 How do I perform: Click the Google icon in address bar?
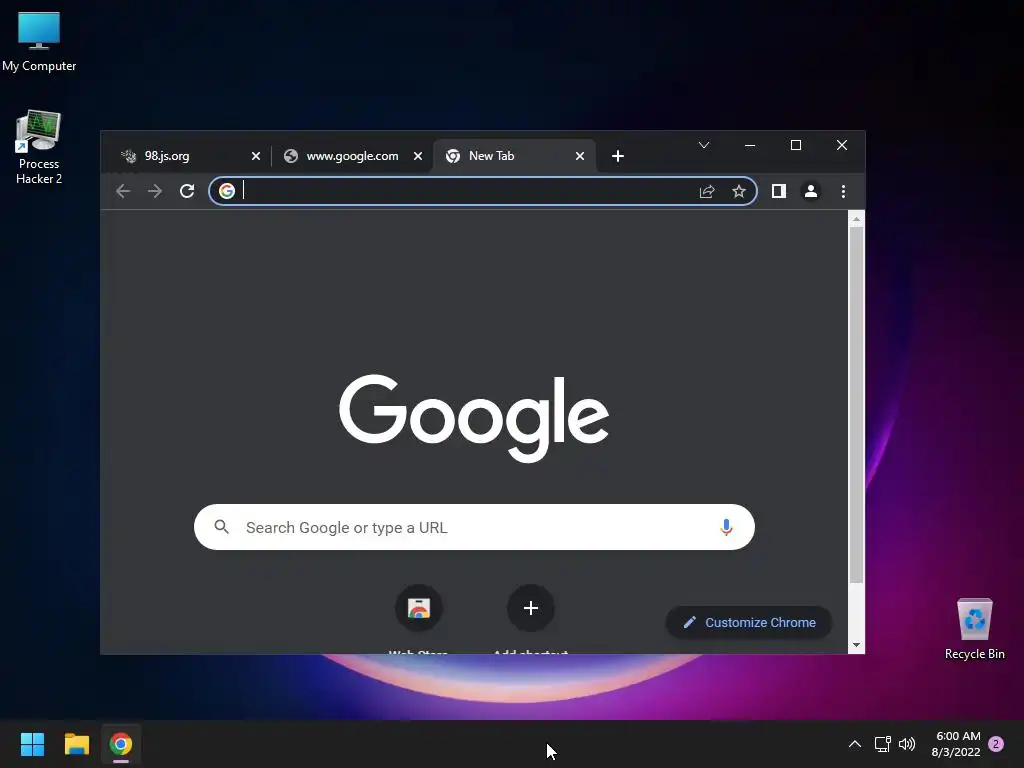coord(227,191)
